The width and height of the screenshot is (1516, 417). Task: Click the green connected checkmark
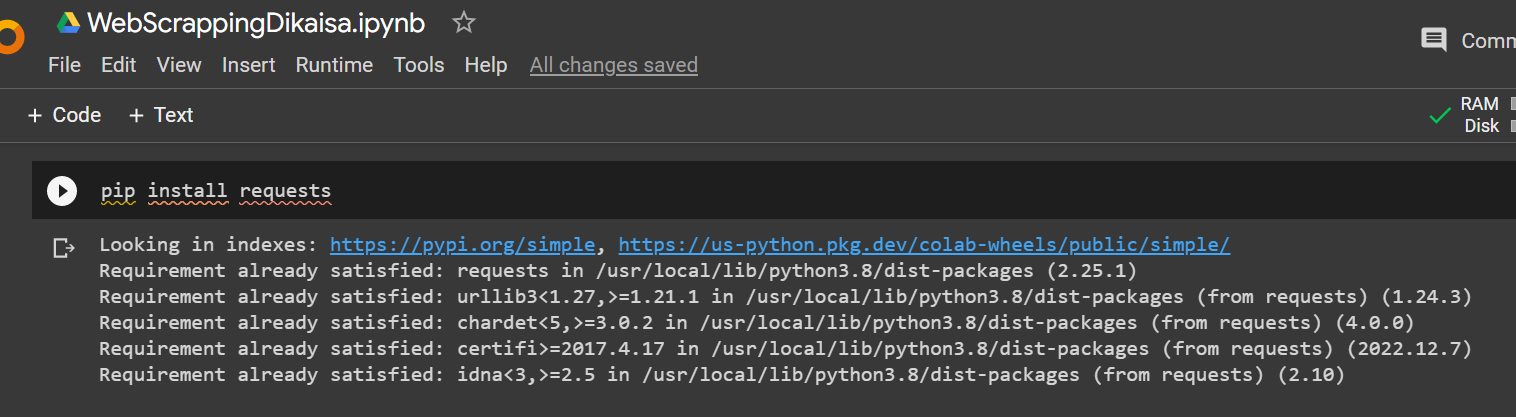tap(1440, 116)
